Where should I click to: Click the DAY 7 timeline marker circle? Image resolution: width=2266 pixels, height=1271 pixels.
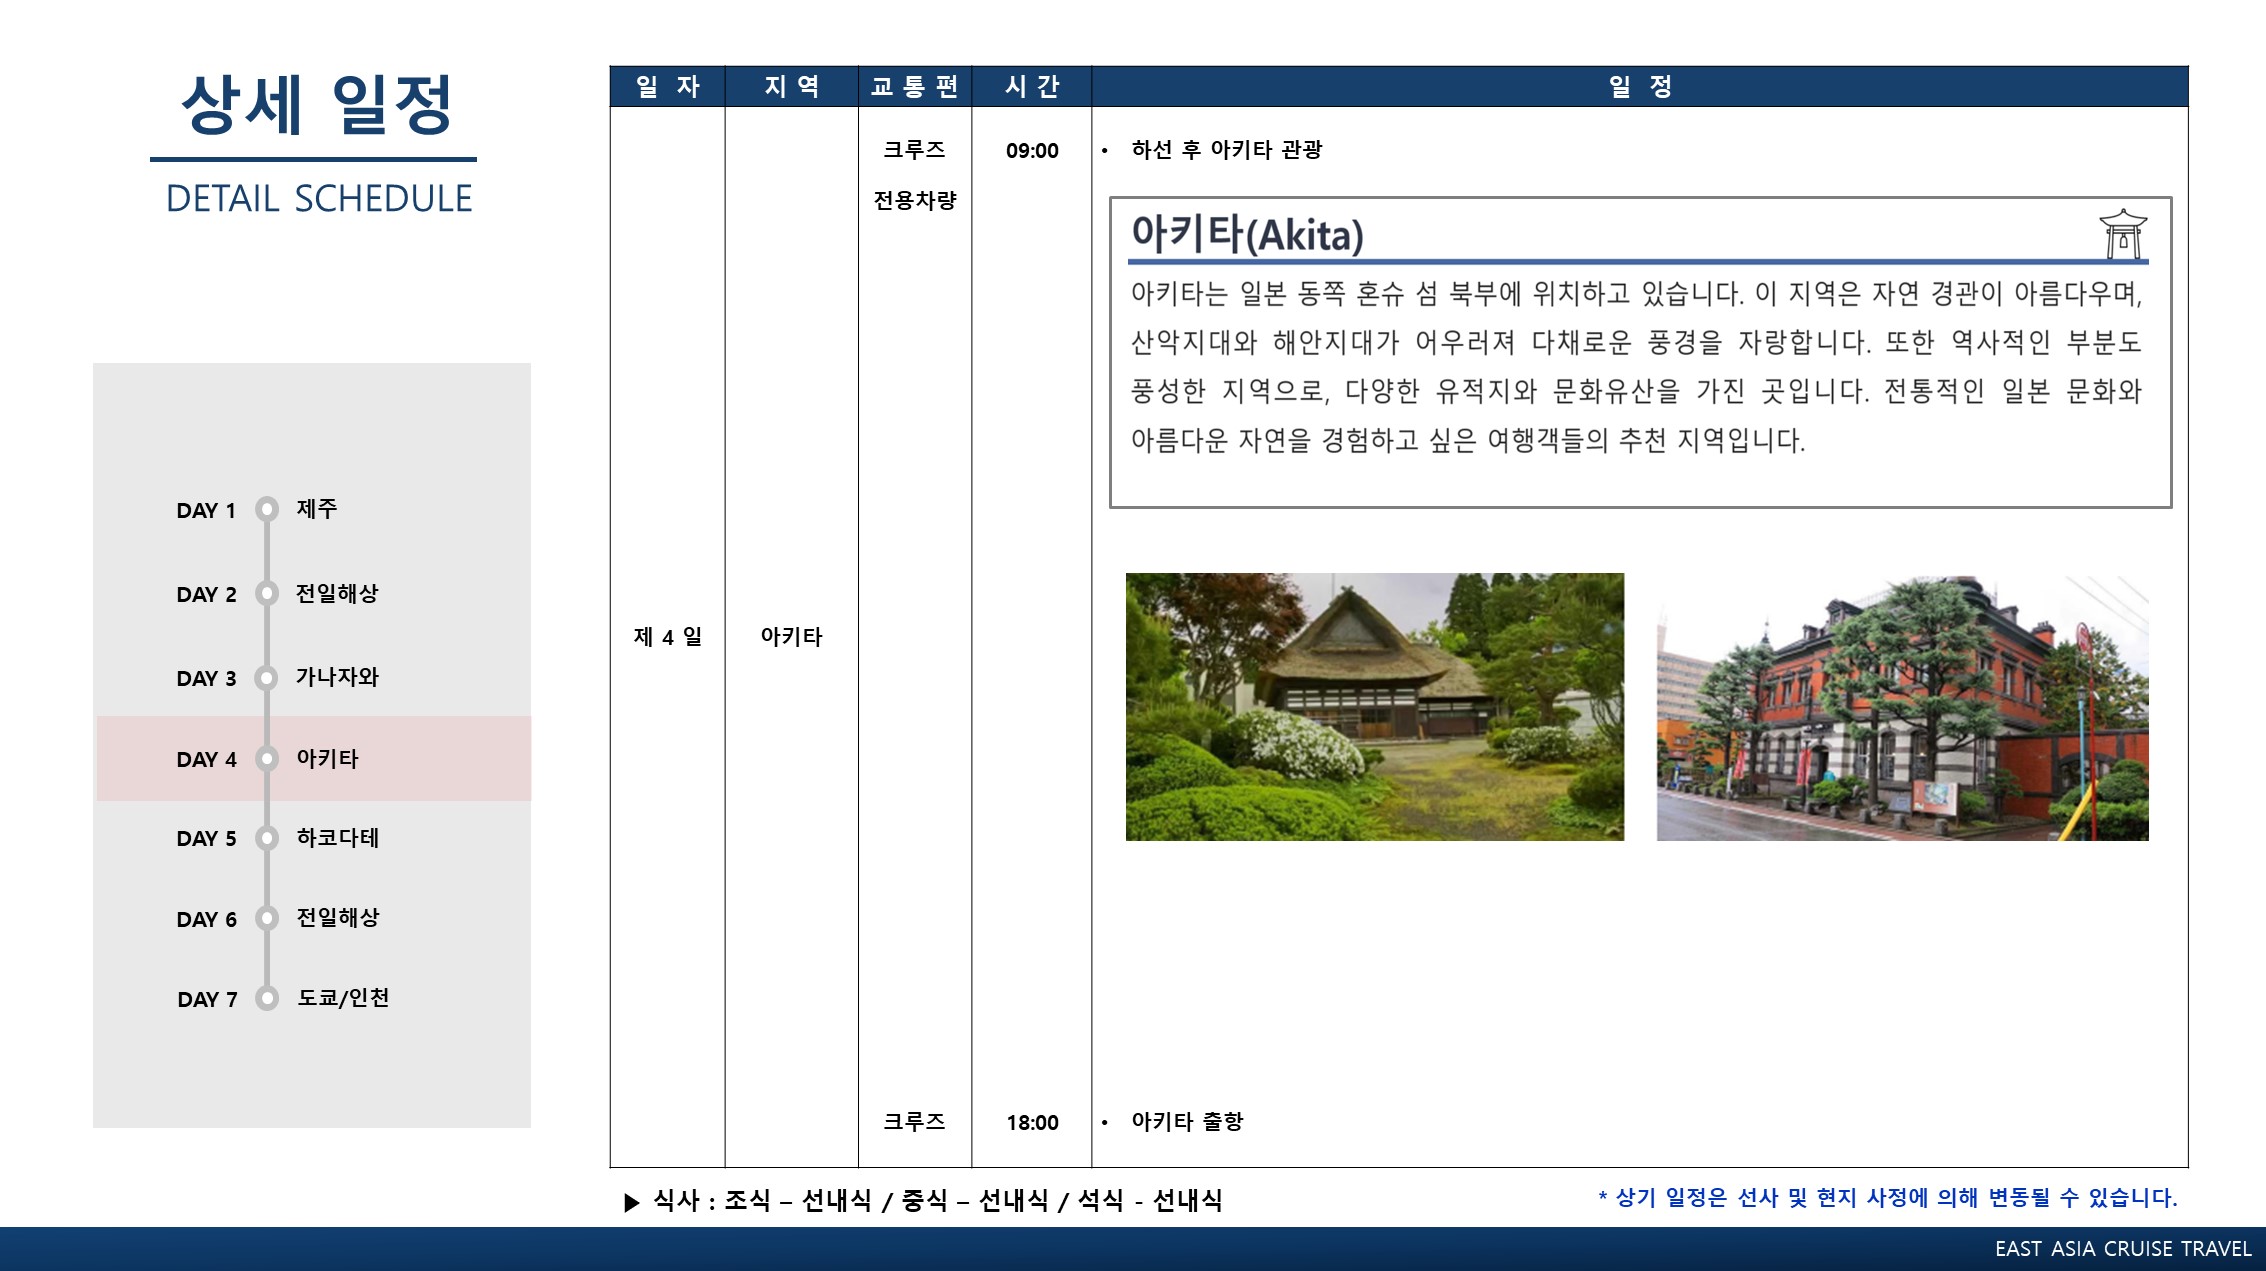(x=266, y=998)
